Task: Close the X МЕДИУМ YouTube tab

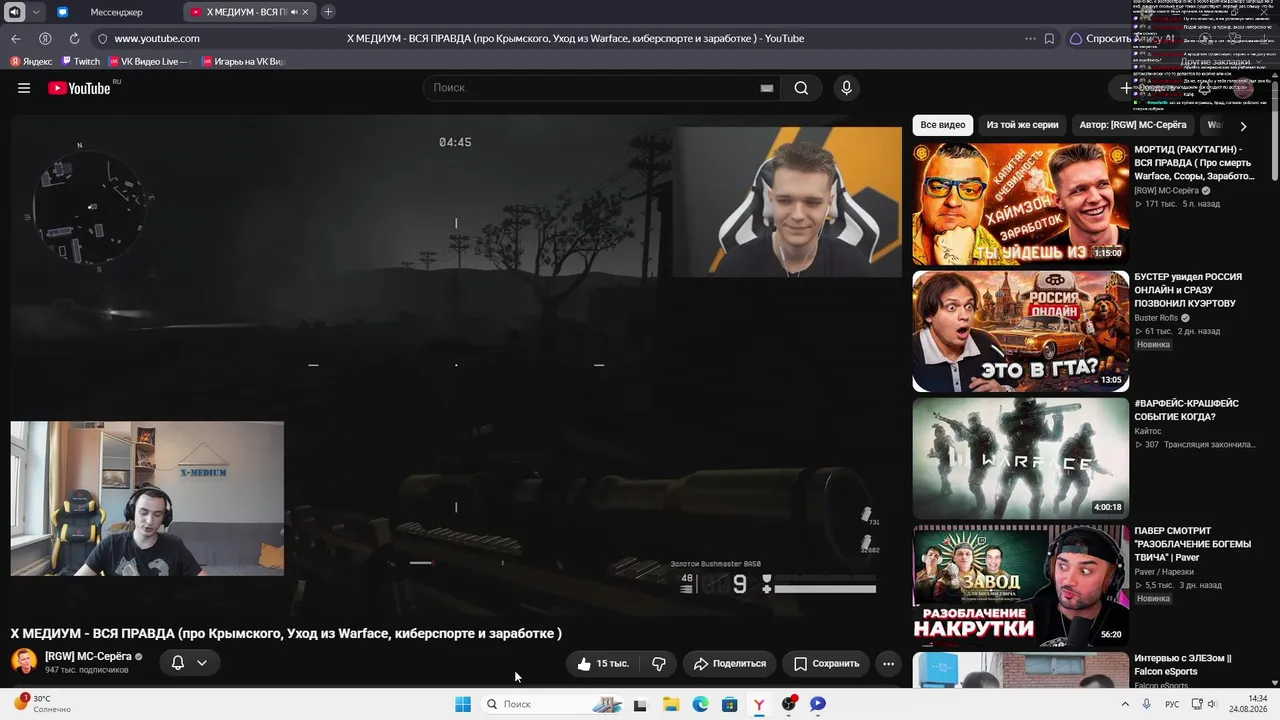Action: click(x=306, y=12)
